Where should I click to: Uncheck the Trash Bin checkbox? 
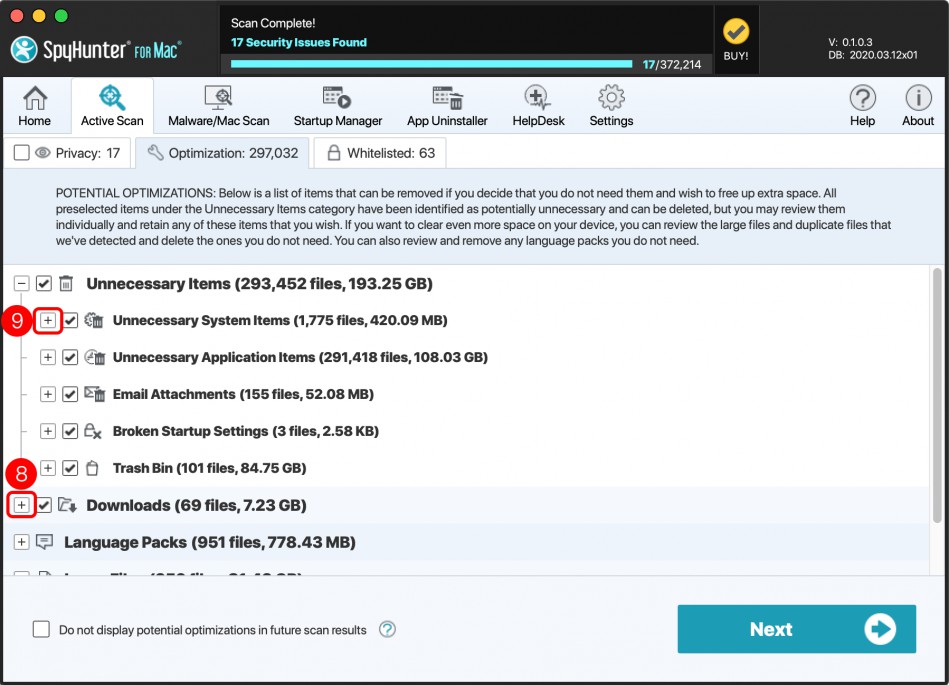click(70, 468)
